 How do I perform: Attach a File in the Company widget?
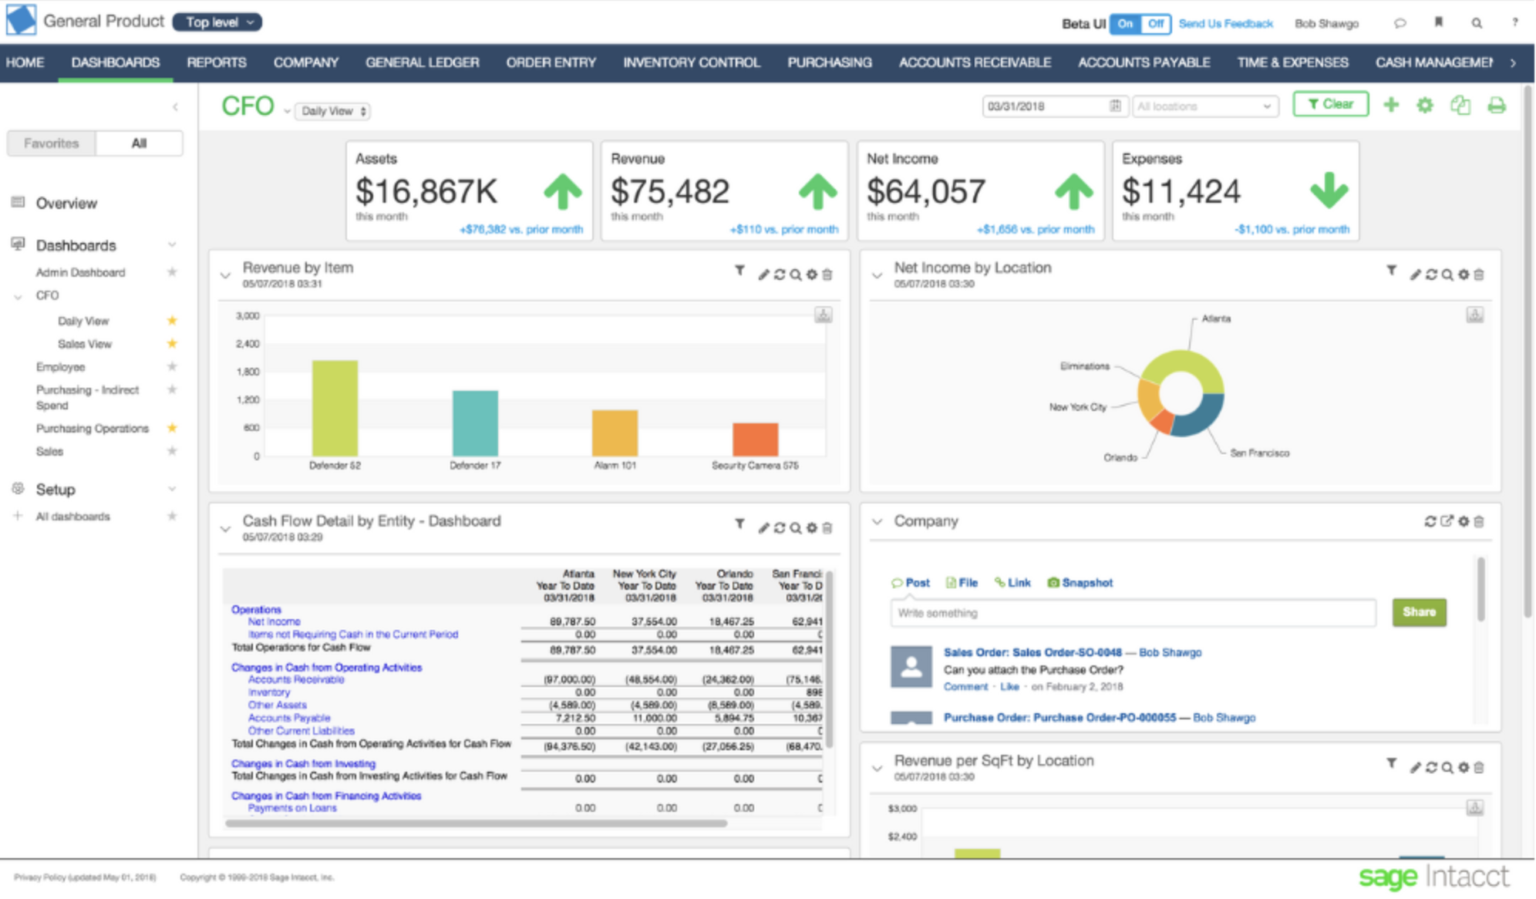tap(961, 582)
